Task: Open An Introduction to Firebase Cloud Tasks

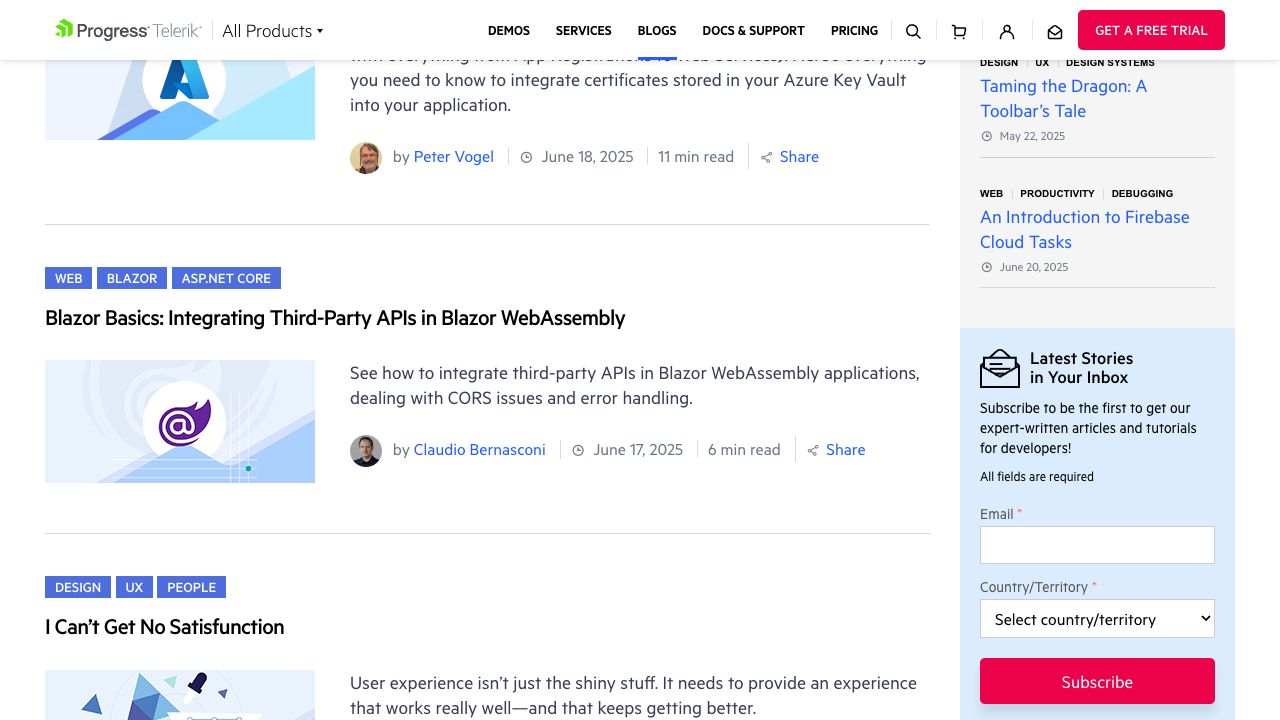Action: coord(1085,229)
